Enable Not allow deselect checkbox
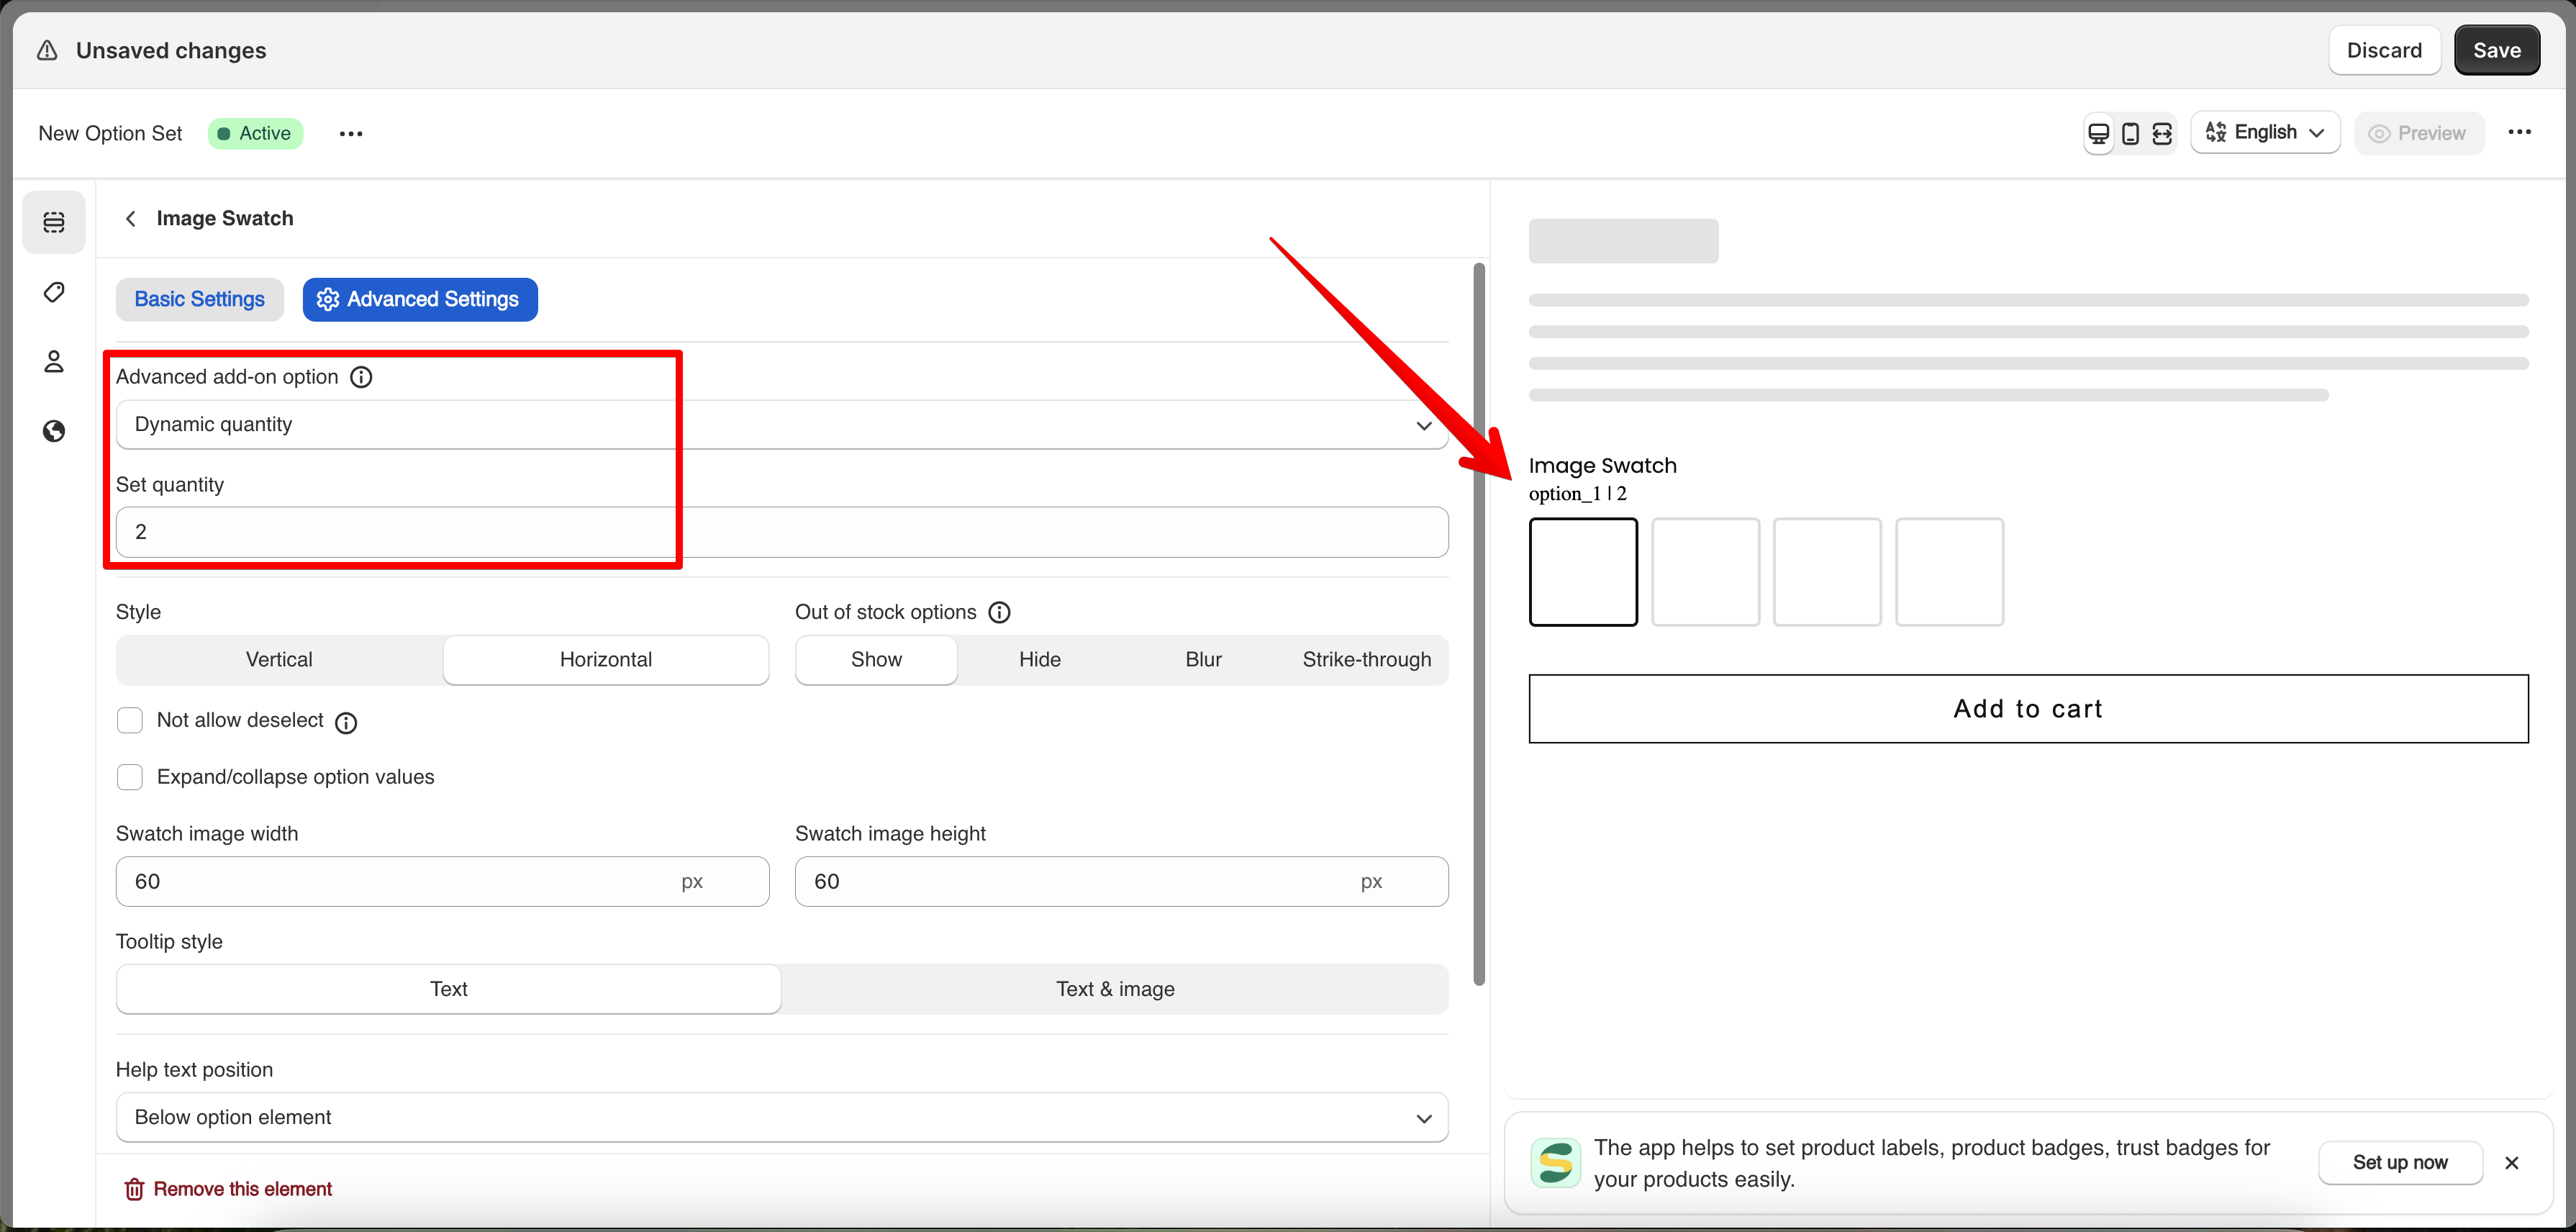2576x1232 pixels. tap(130, 720)
